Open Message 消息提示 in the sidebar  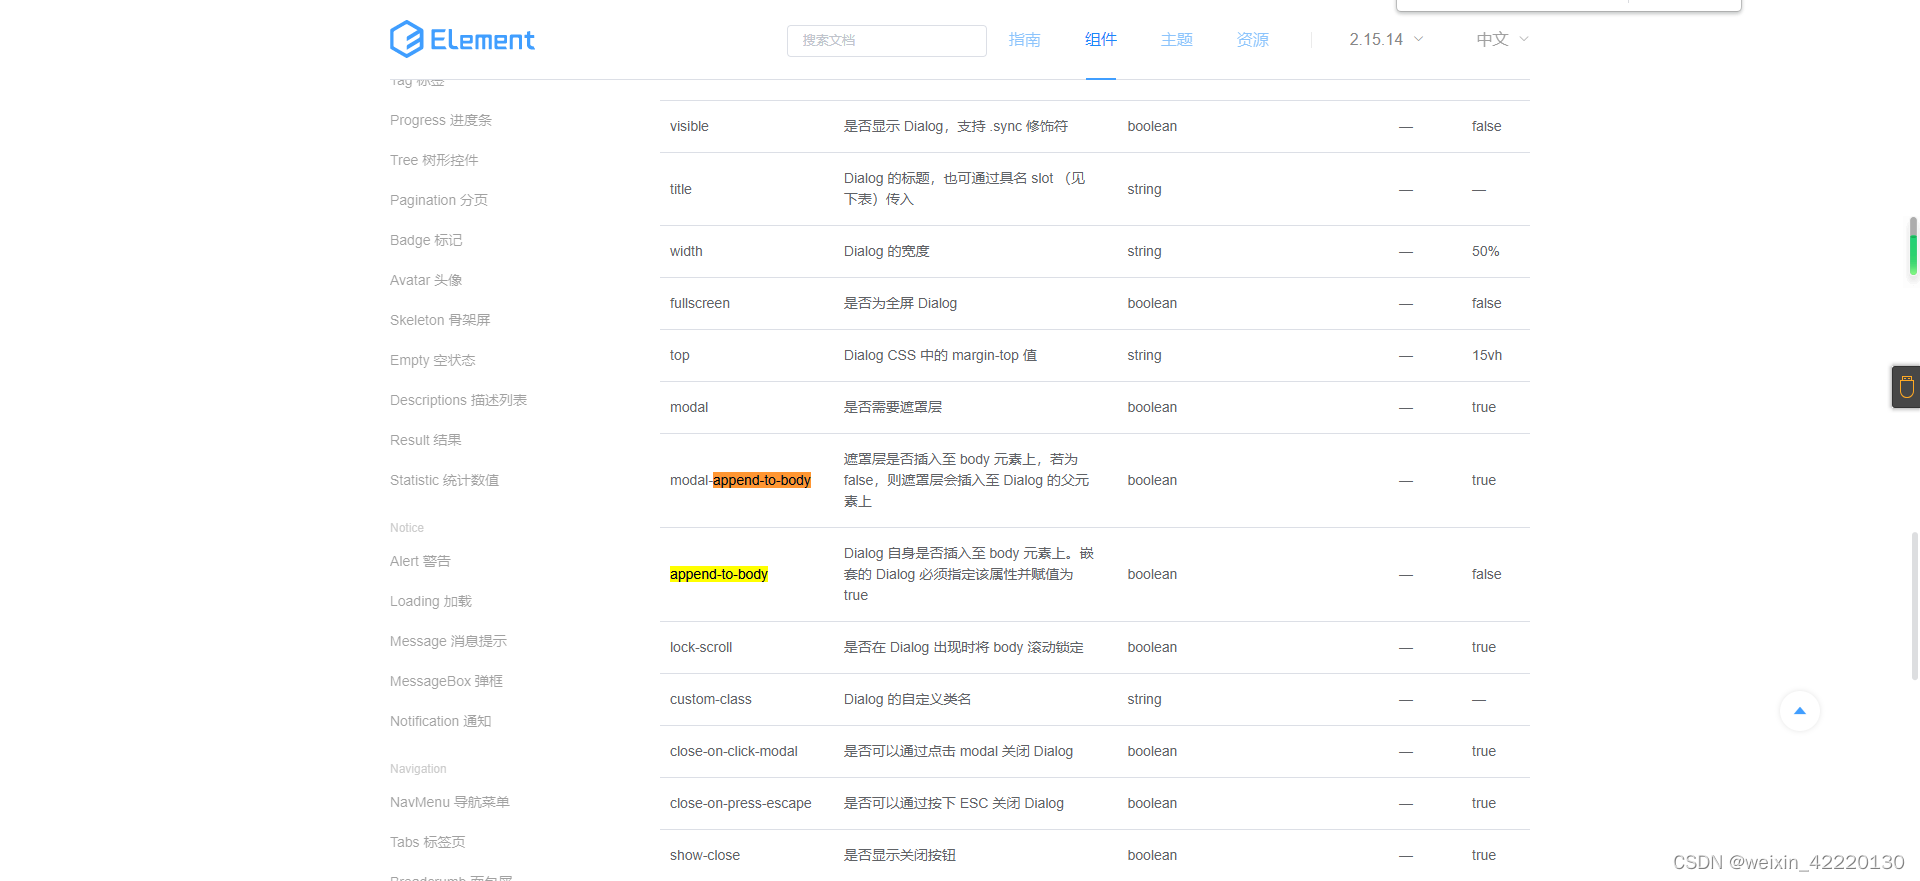point(448,641)
